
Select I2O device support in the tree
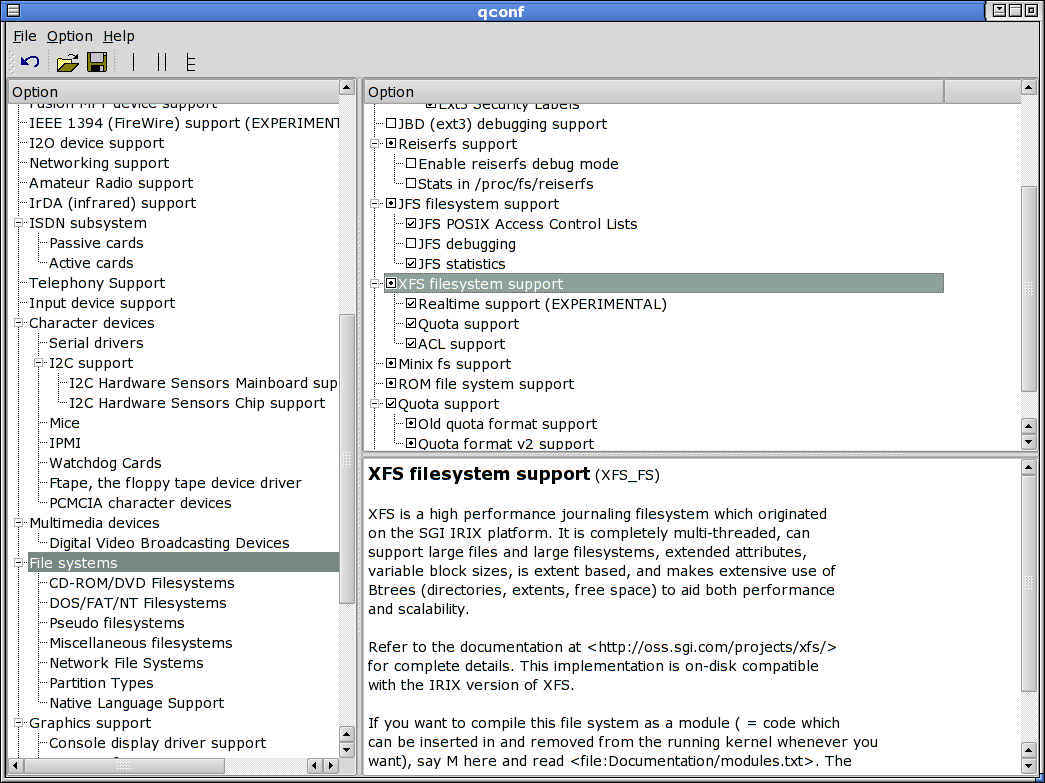coord(97,143)
